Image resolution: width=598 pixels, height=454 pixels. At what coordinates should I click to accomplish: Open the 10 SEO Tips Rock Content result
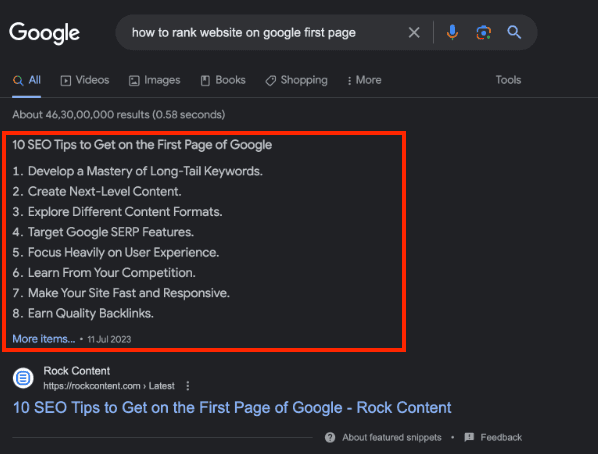click(232, 407)
